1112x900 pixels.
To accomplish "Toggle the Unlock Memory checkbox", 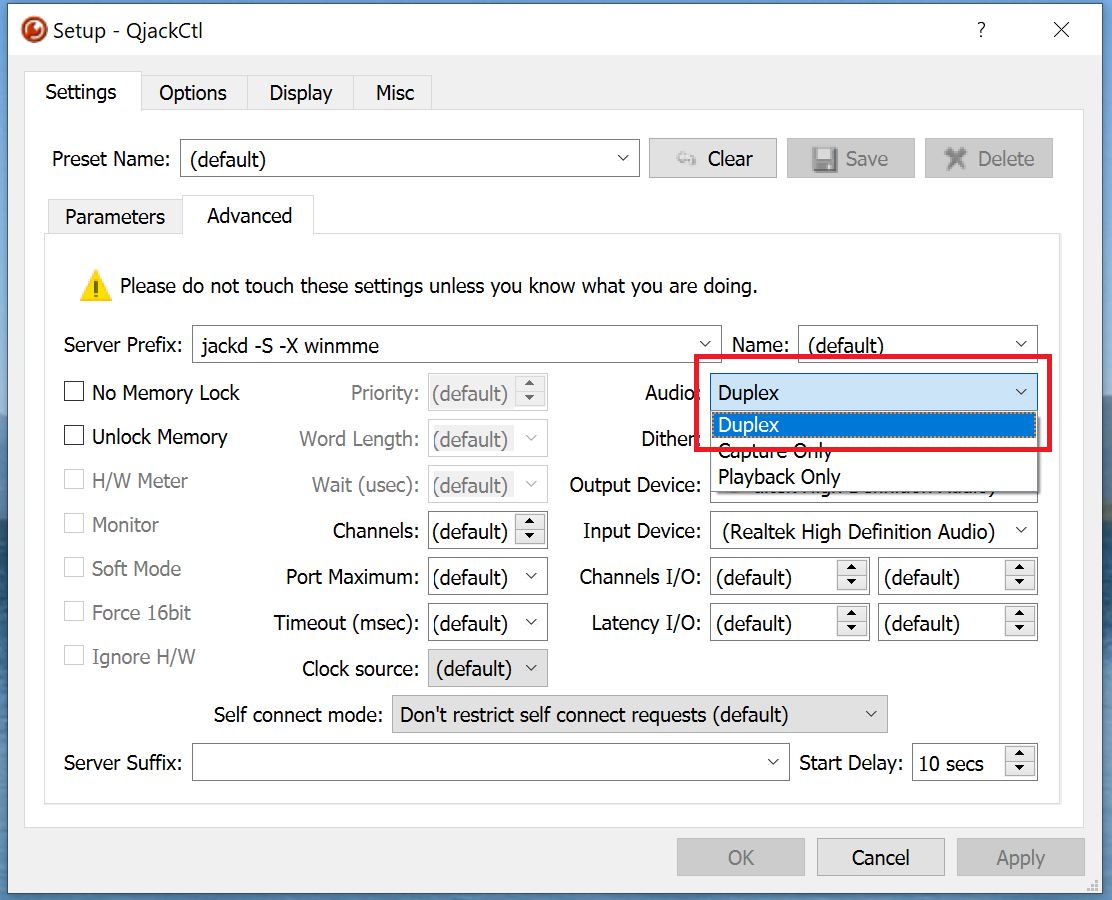I will pyautogui.click(x=74, y=436).
